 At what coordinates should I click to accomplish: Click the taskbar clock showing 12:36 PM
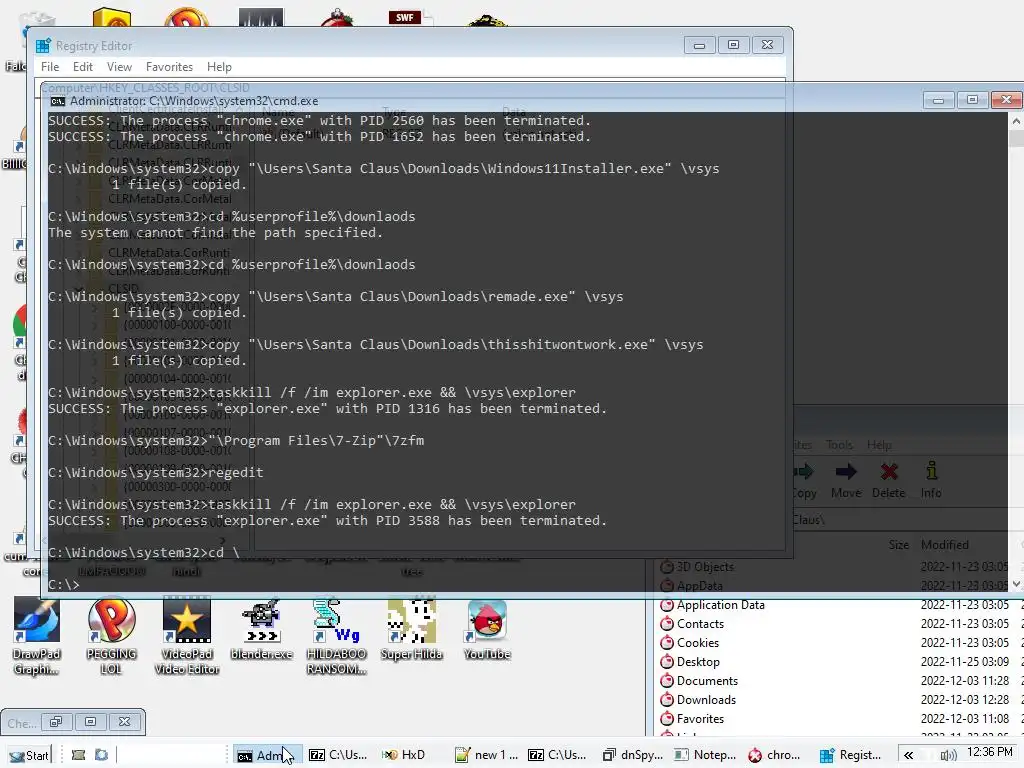pyautogui.click(x=989, y=752)
